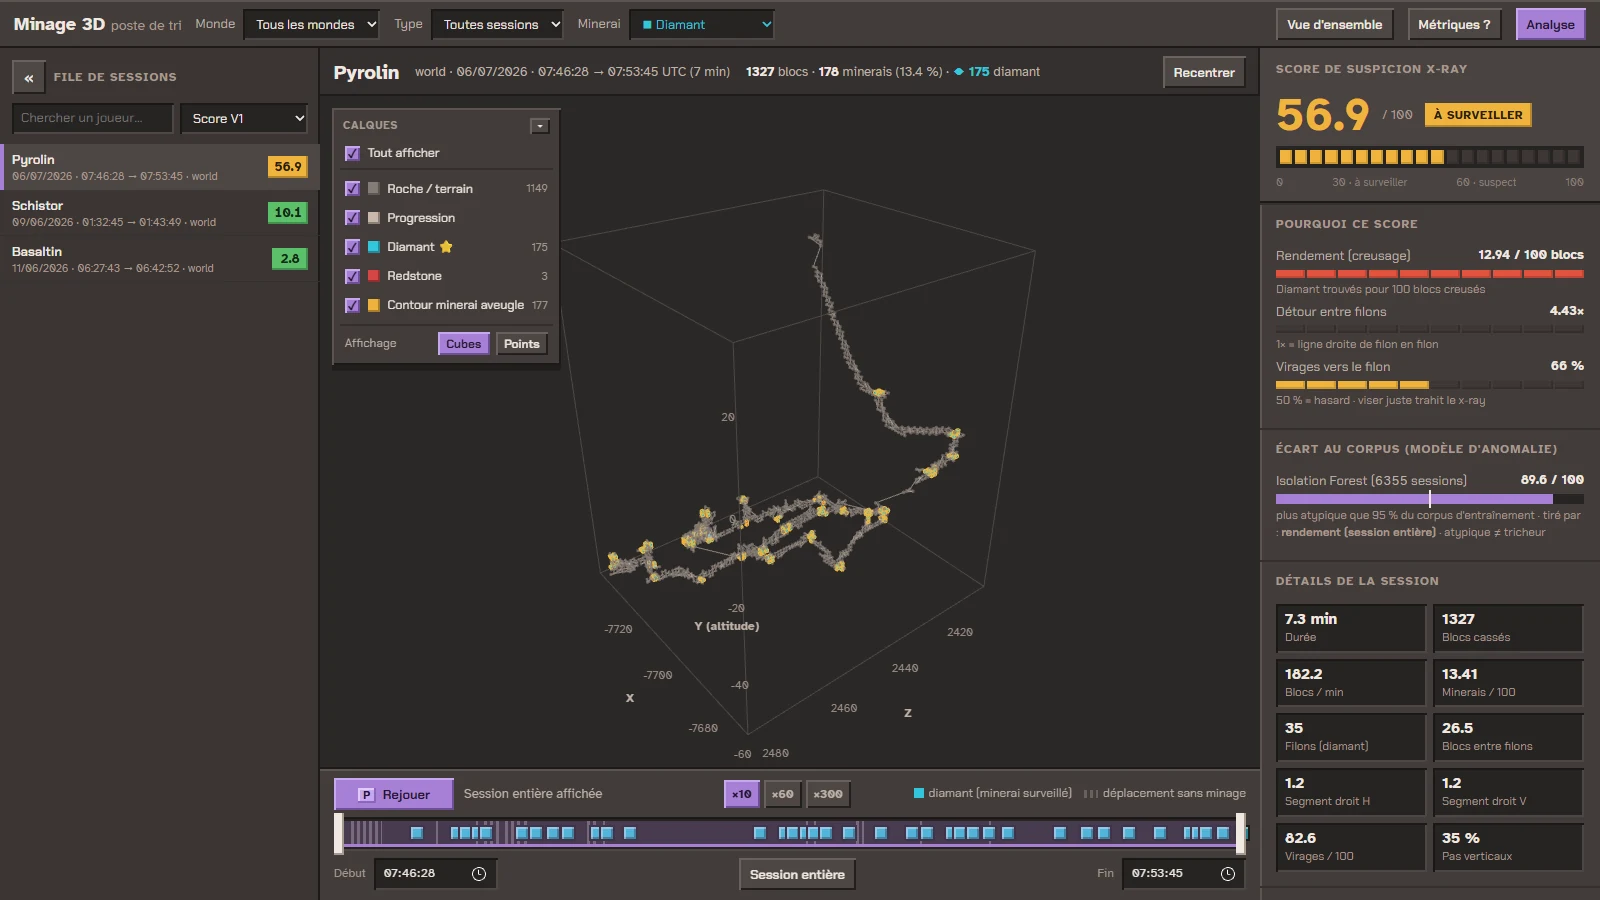Viewport: 1600px width, 900px height.
Task: Open the Type sessions dropdown
Action: (497, 24)
